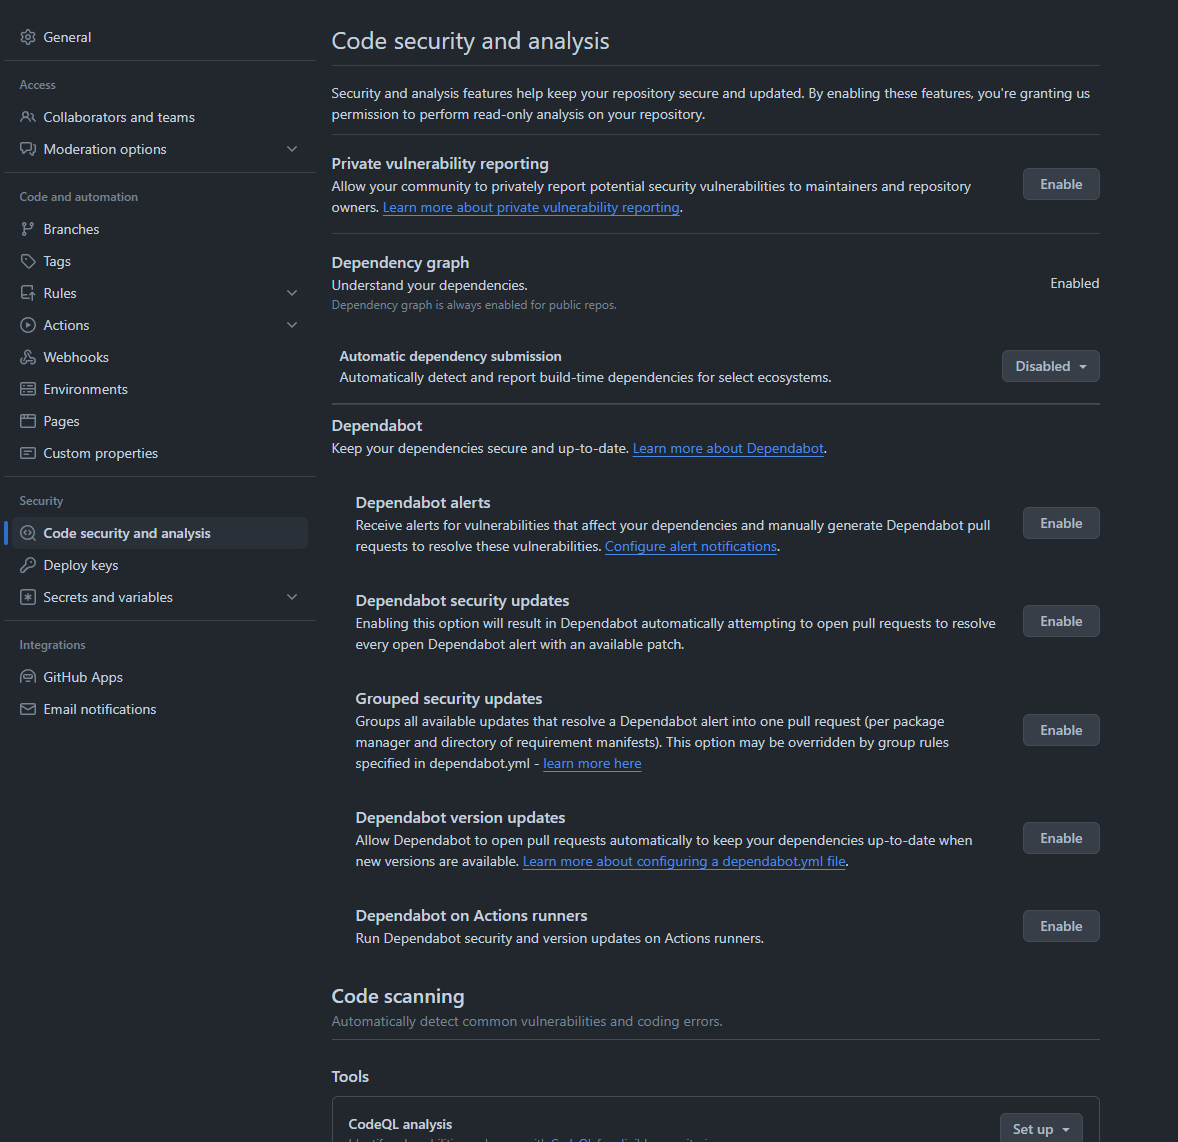
Task: Expand the Moderation options chevron
Action: click(x=292, y=149)
